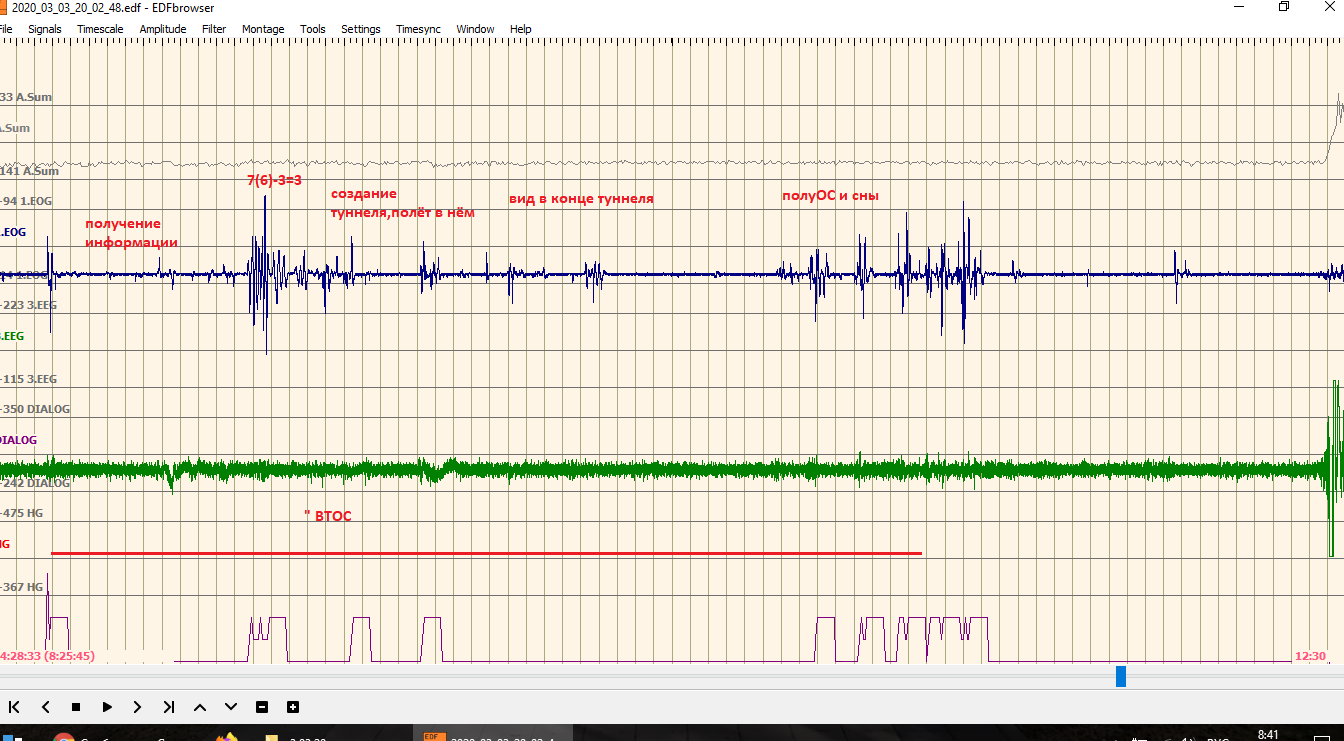The height and width of the screenshot is (741, 1344).
Task: Click the red horizontal marker line
Action: tap(486, 553)
